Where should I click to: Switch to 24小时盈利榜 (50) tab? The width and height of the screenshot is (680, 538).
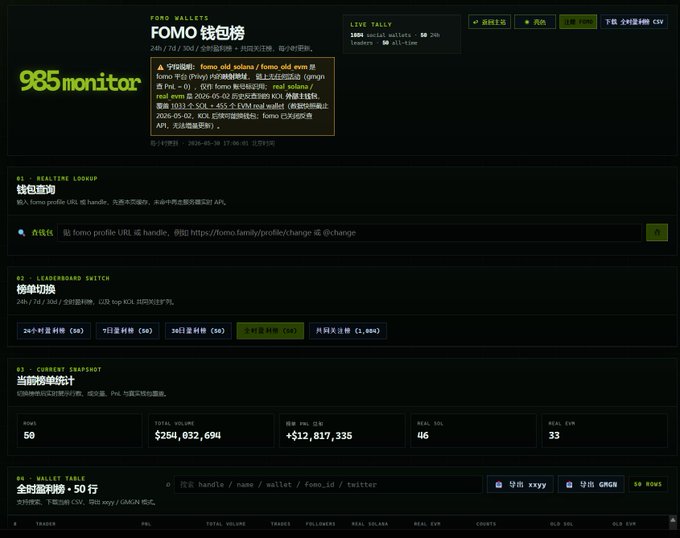pyautogui.click(x=54, y=331)
